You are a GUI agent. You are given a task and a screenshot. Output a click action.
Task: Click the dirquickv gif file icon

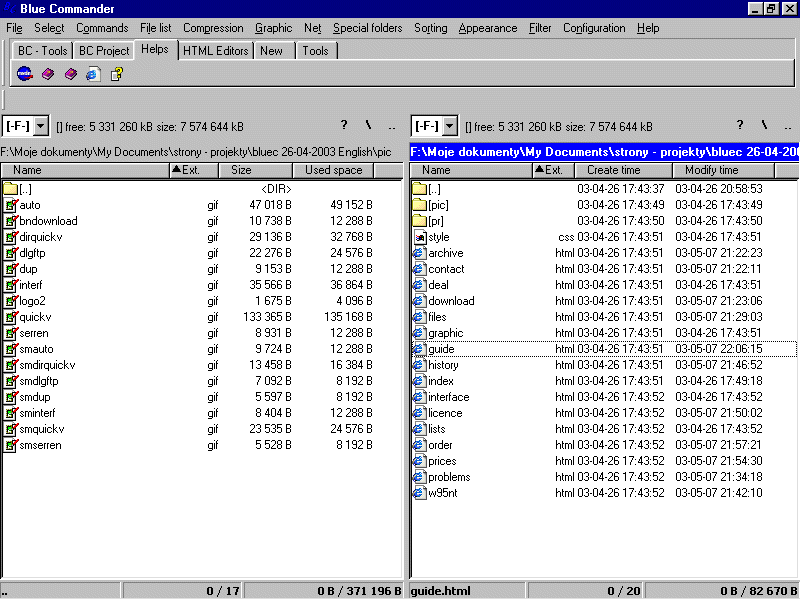11,237
